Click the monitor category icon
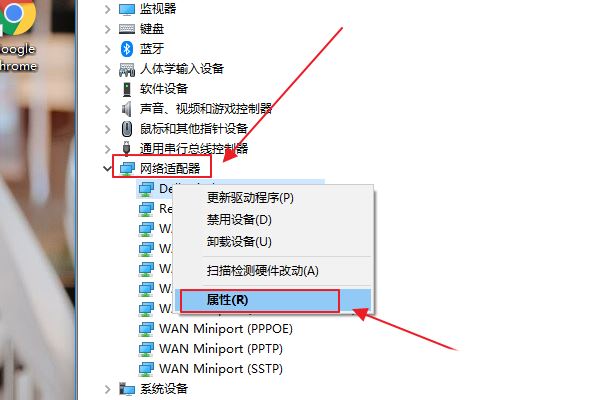The width and height of the screenshot is (600, 400). pos(127,9)
